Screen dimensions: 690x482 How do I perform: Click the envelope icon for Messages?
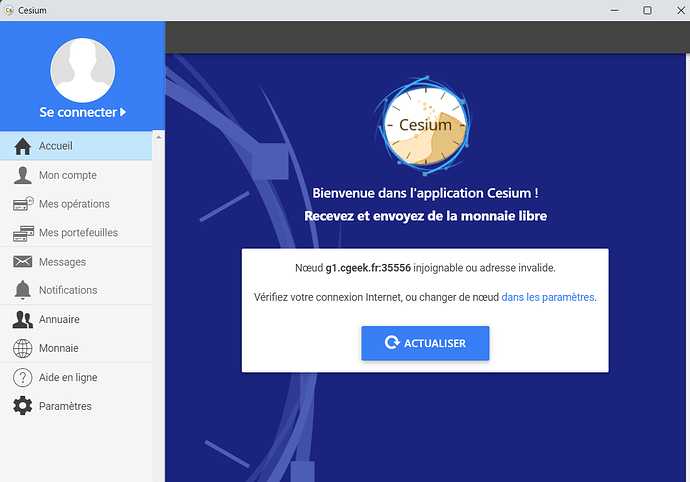(x=22, y=262)
